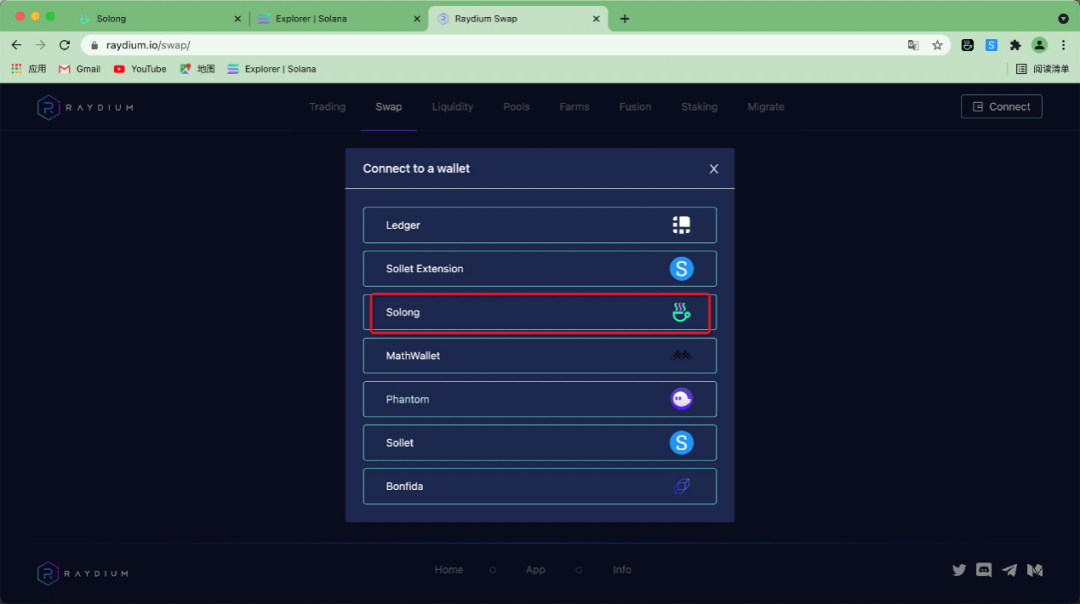Close the Solong browser tab
Image resolution: width=1080 pixels, height=604 pixels.
[238, 19]
